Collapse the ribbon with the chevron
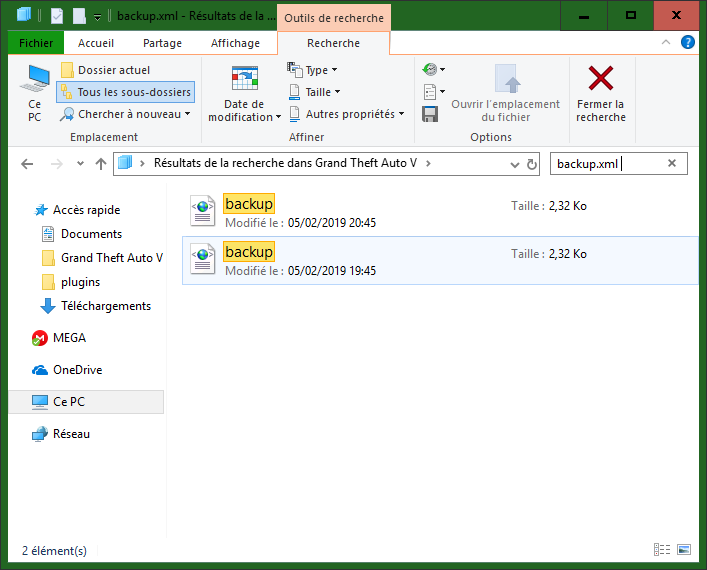 click(x=666, y=42)
